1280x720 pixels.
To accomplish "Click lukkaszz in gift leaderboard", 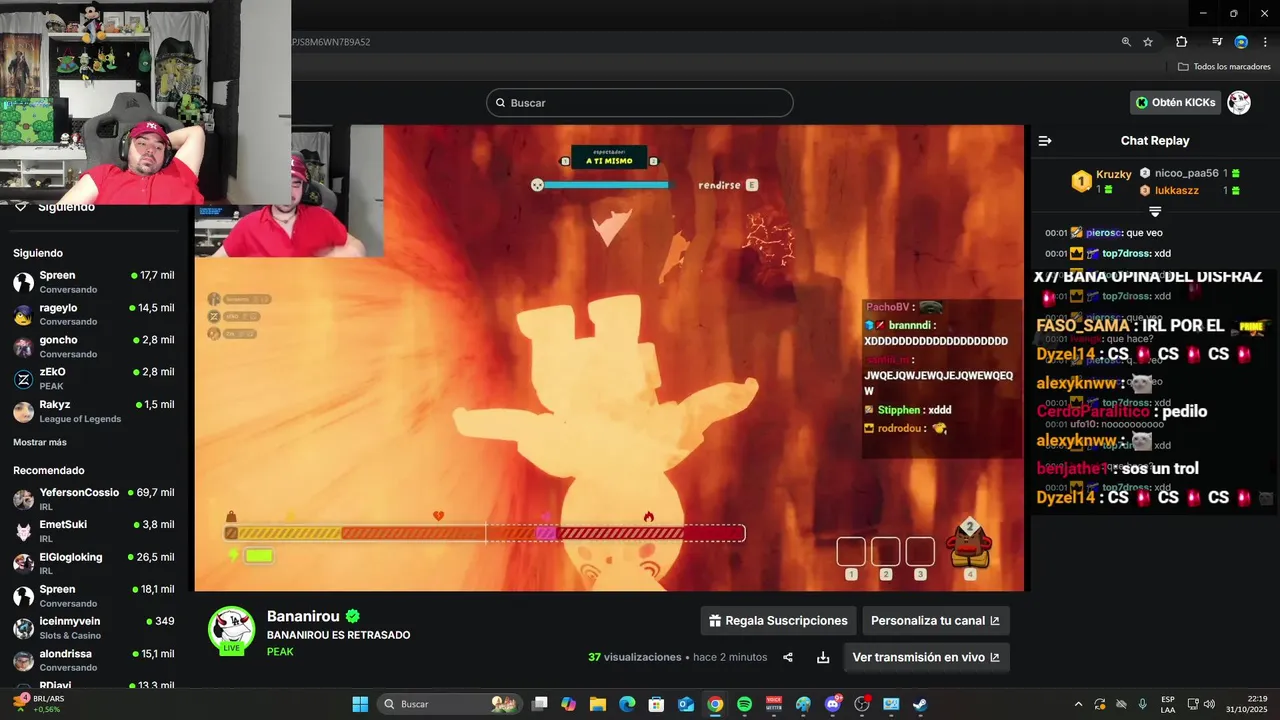I will [x=1176, y=190].
